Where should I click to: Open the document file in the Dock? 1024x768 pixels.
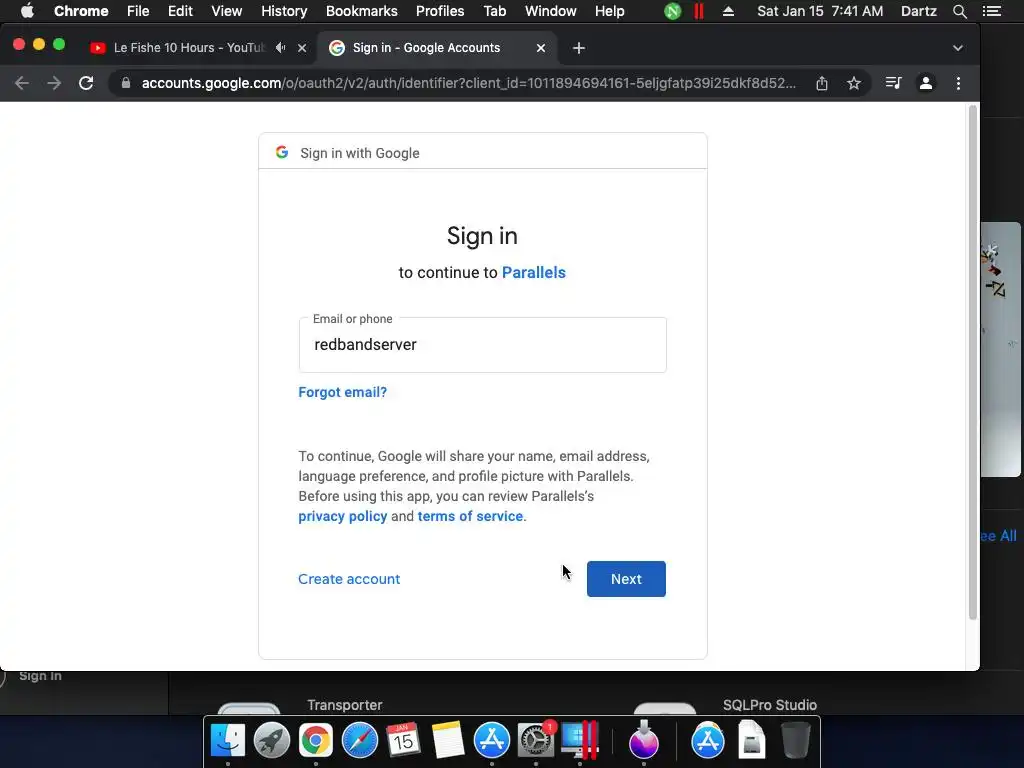(x=752, y=741)
